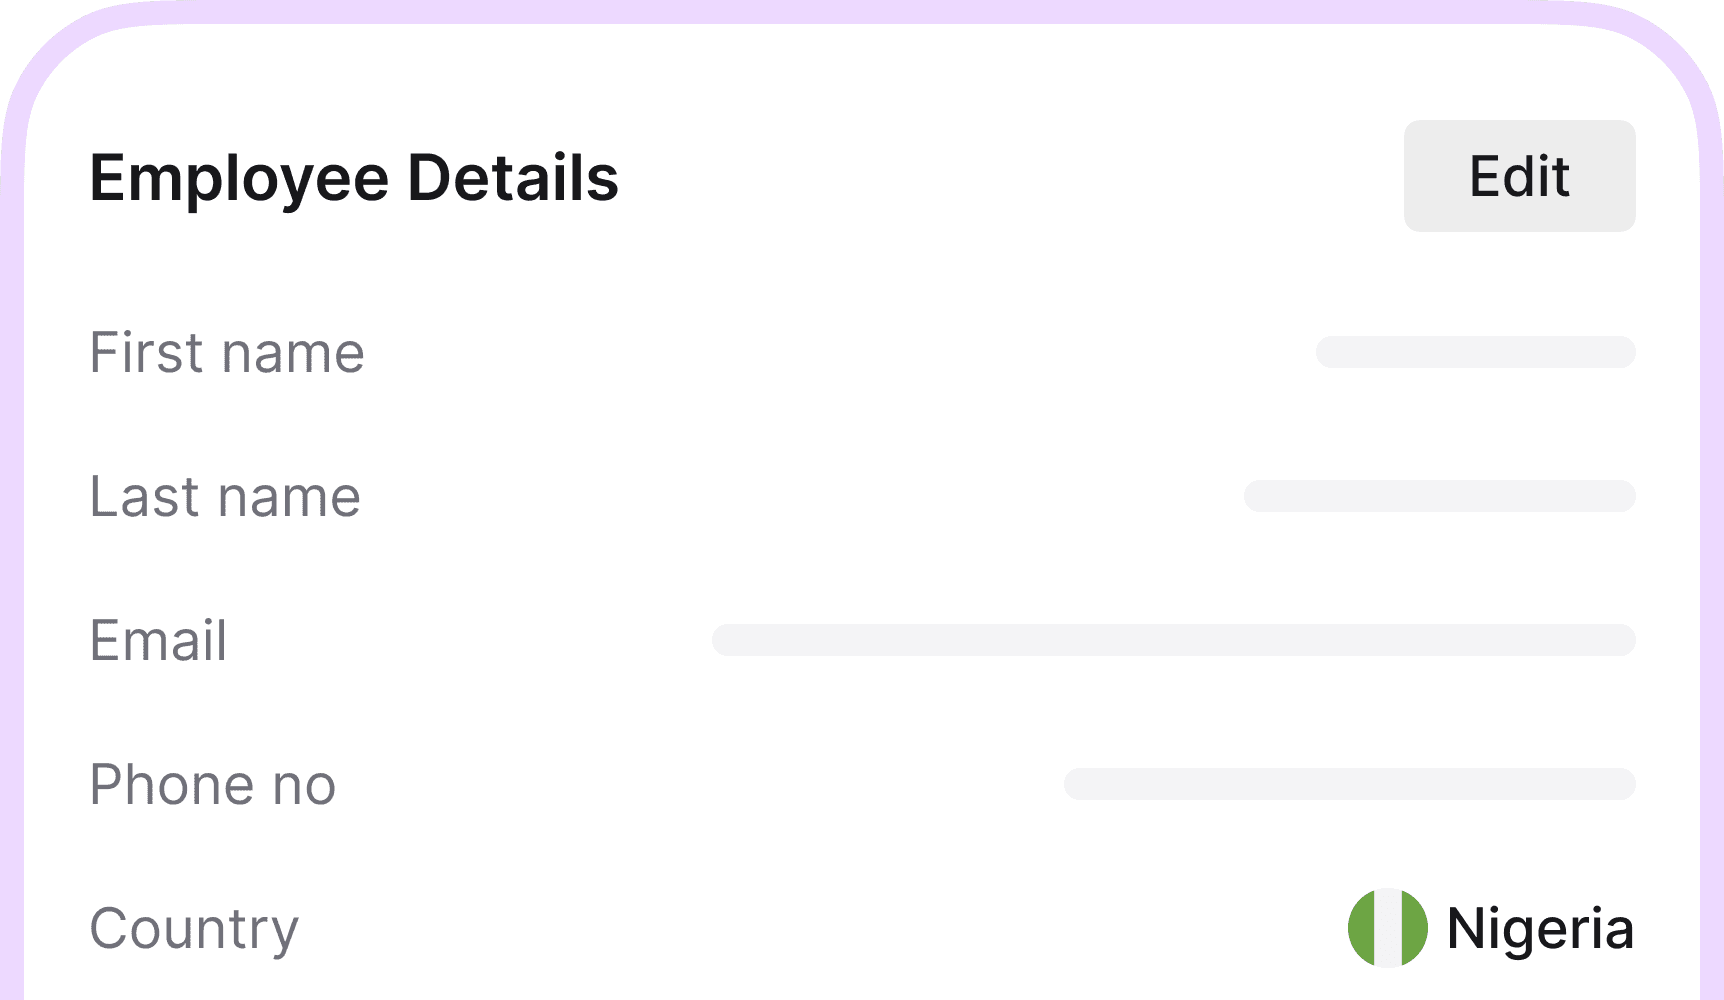This screenshot has width=1724, height=1000.
Task: Click the word "First" in First name
Action: [147, 352]
